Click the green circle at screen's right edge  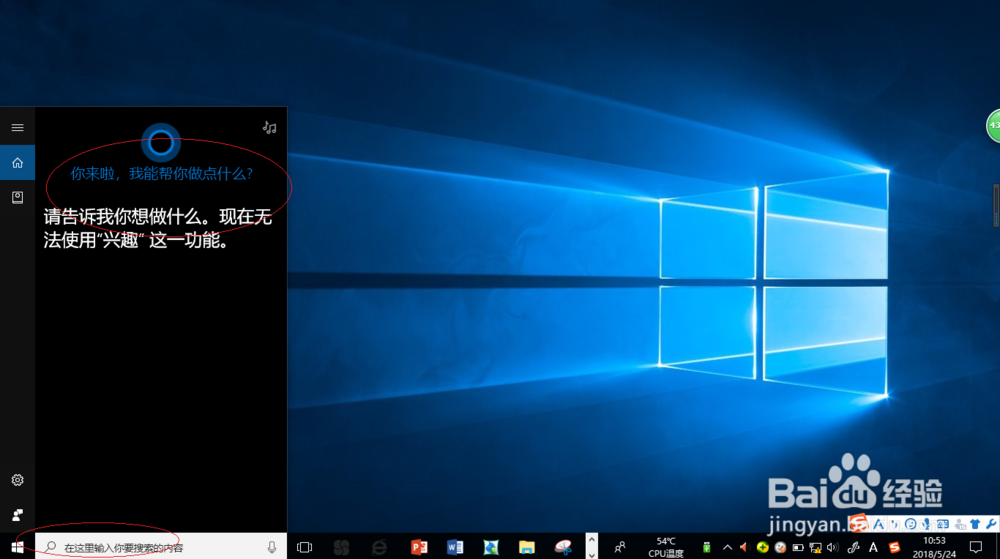994,126
